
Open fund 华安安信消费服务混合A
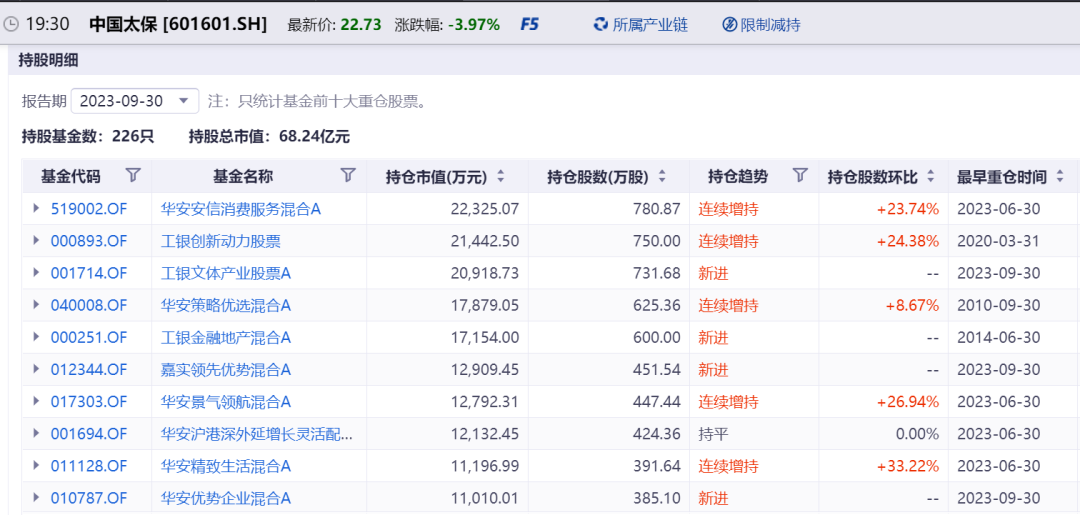(x=241, y=209)
